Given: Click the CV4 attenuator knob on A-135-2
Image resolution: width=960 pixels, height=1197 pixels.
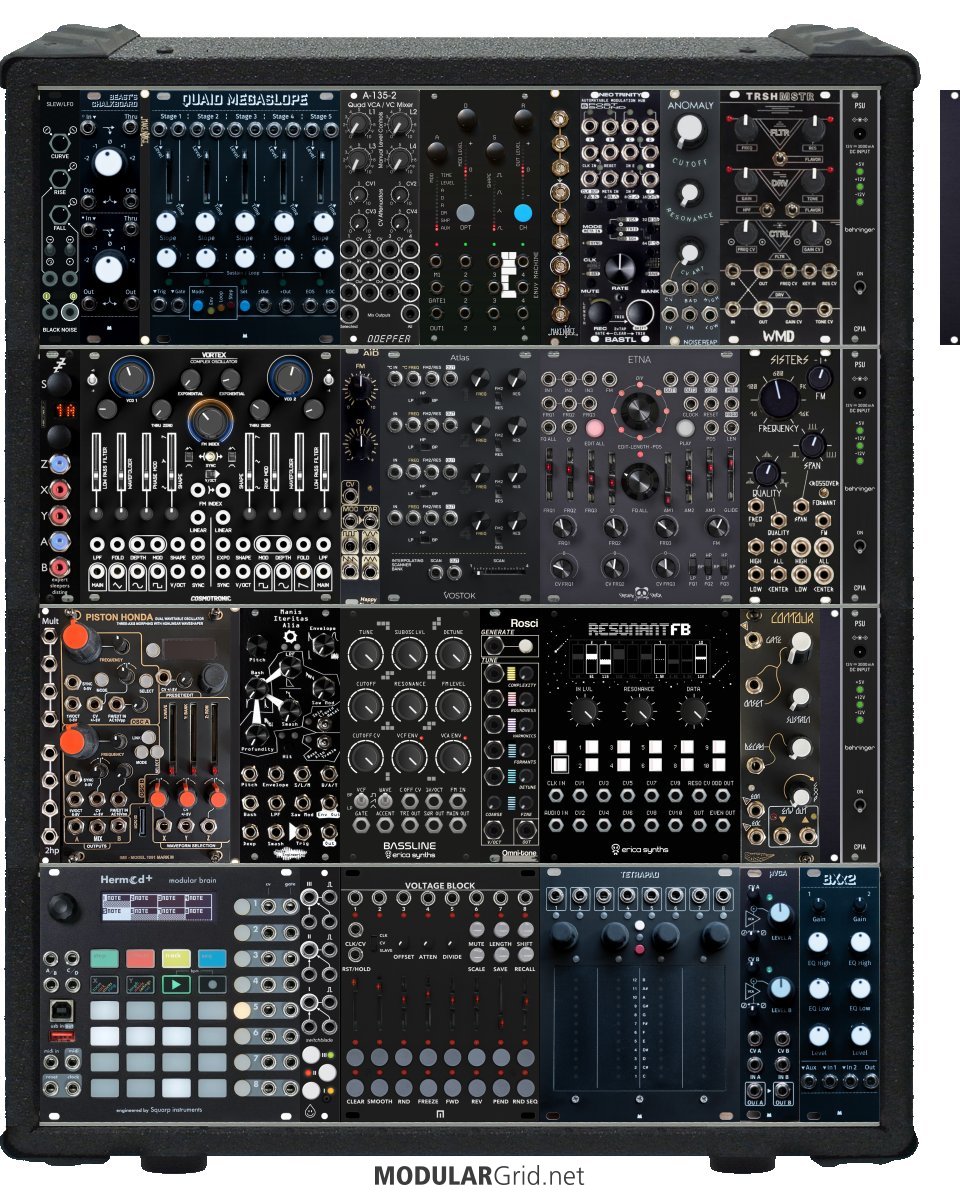Looking at the screenshot, I should tap(400, 223).
